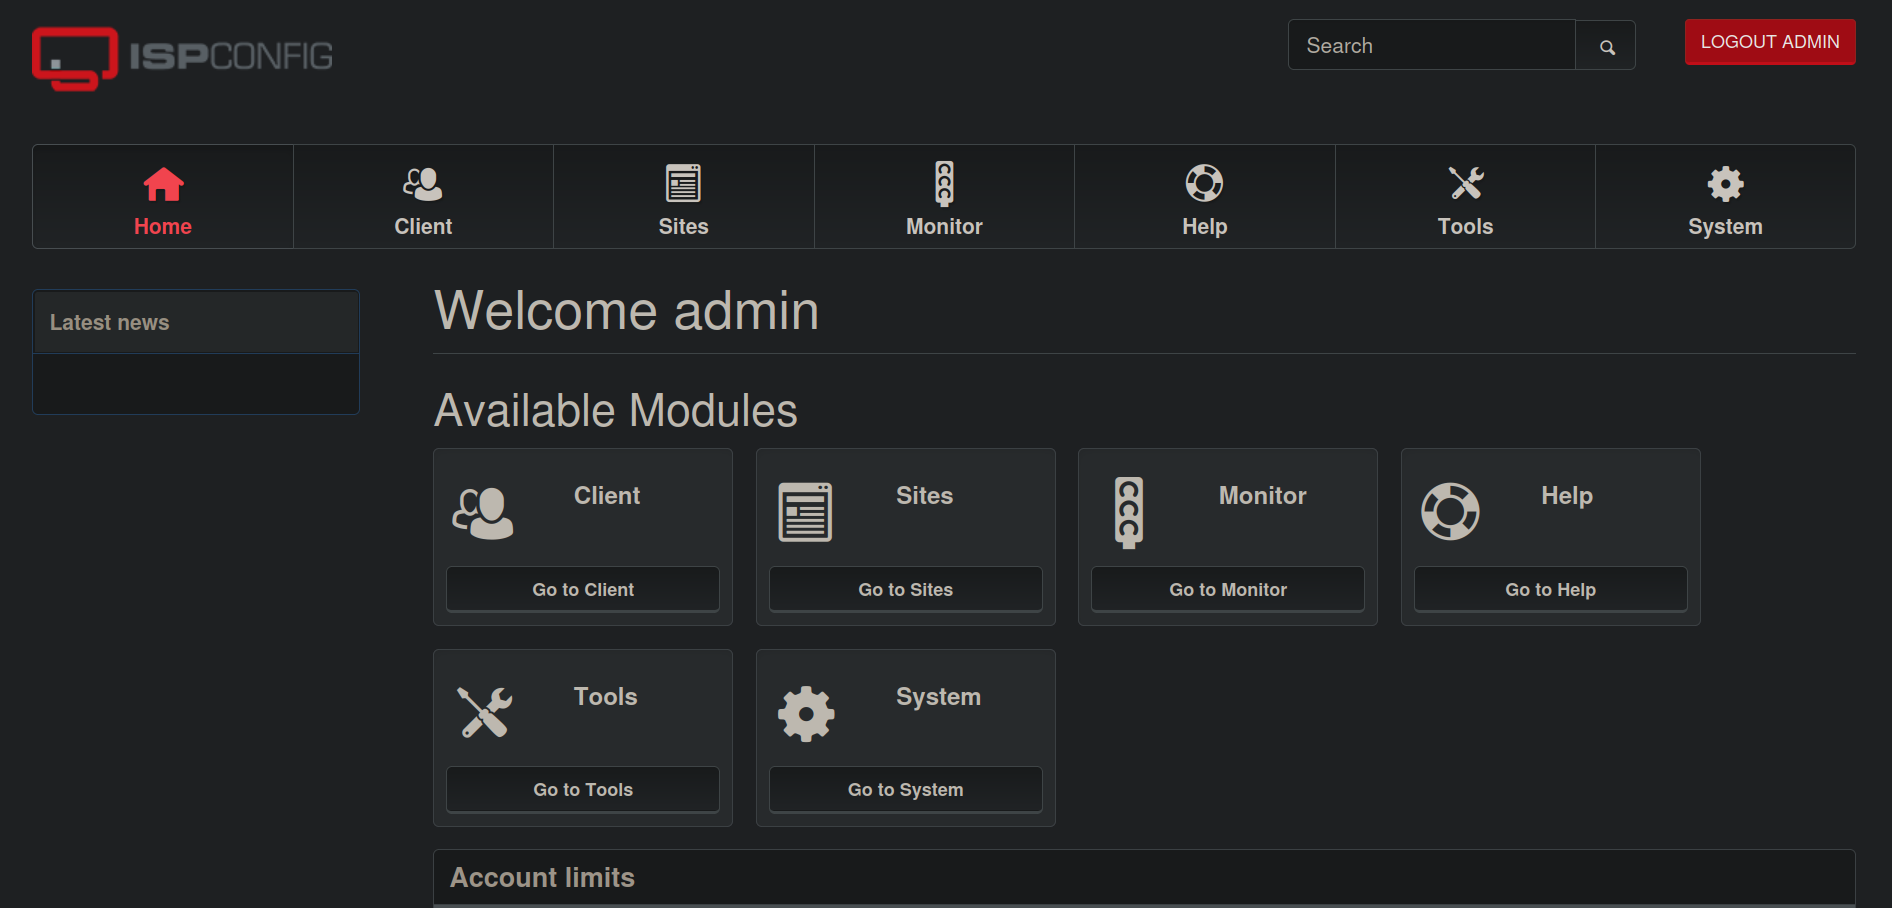Image resolution: width=1892 pixels, height=908 pixels.
Task: Click the magnifier search button
Action: point(1606,46)
